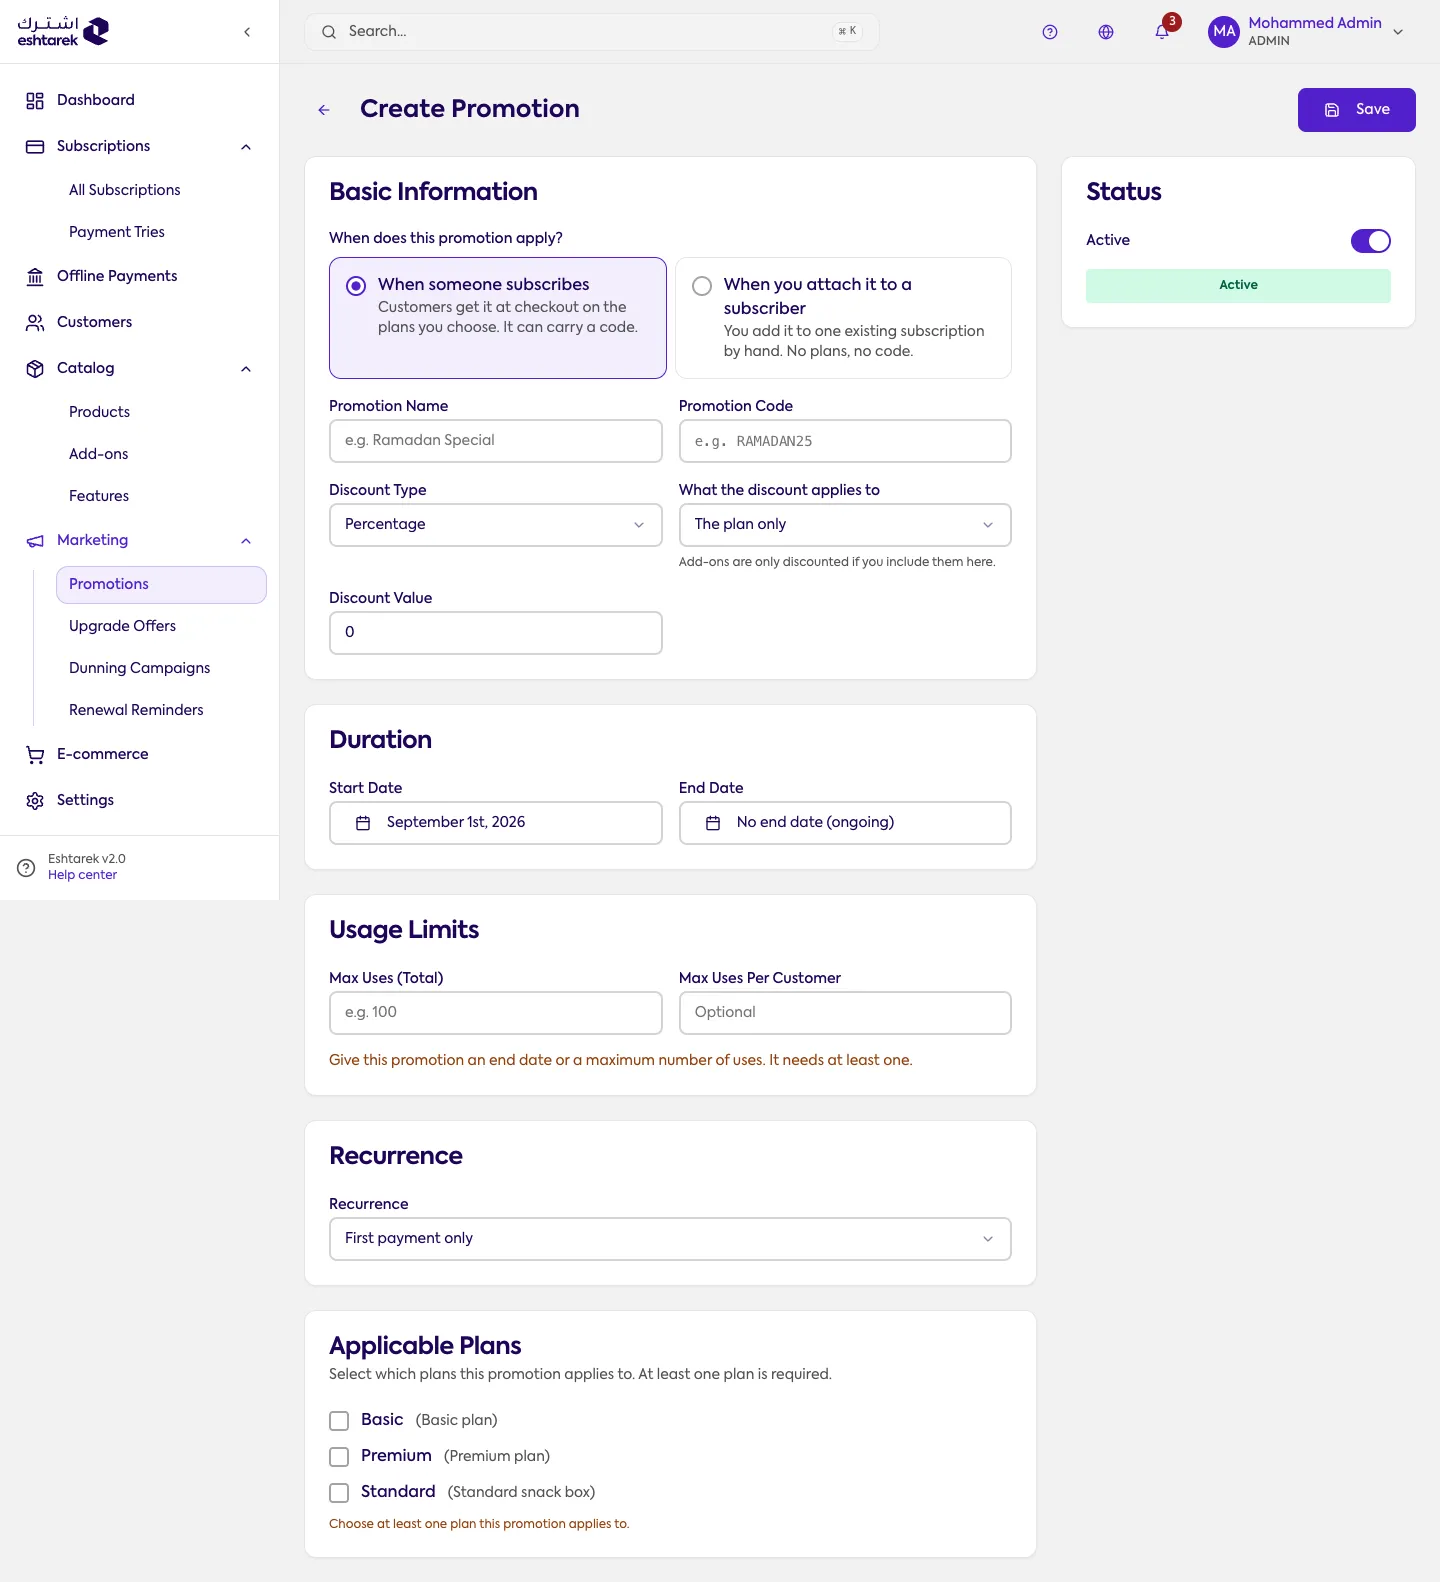Screen dimensions: 1440x1582
Task: Open the user account menu chevron
Action: tap(1398, 32)
